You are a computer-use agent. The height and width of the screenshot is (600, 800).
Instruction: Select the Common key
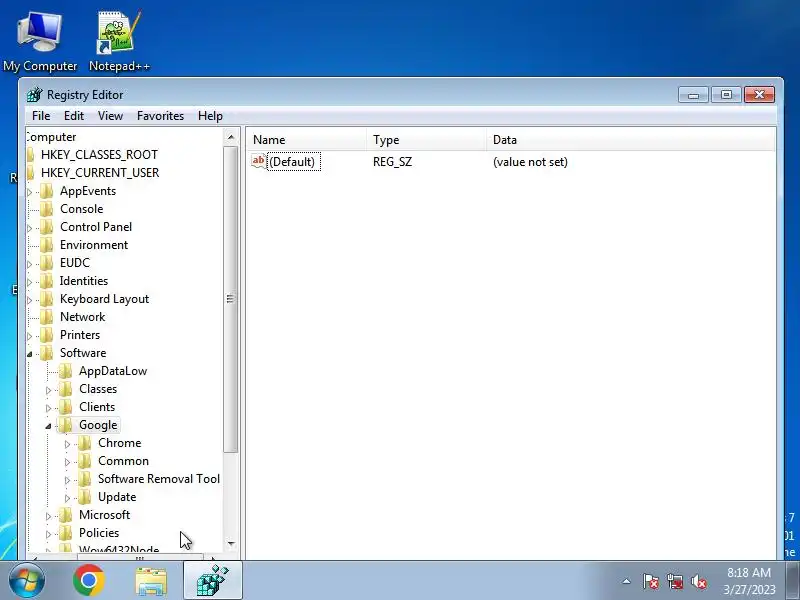click(123, 461)
